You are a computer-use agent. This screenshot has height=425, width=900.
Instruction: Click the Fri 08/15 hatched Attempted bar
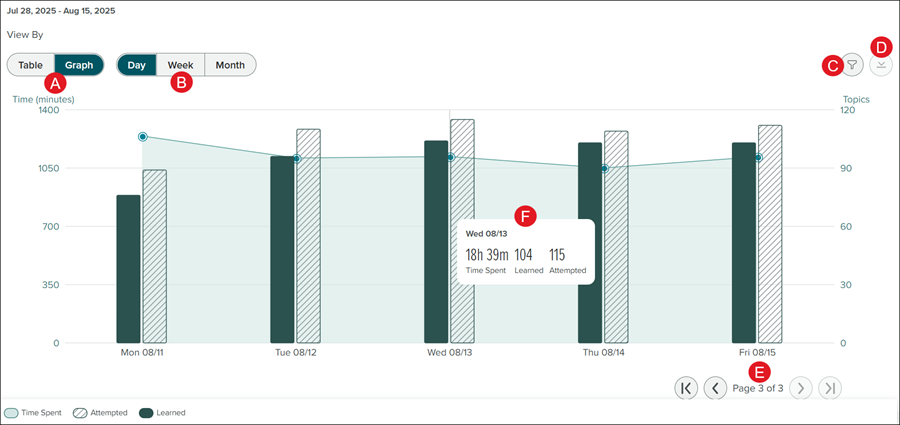click(770, 234)
